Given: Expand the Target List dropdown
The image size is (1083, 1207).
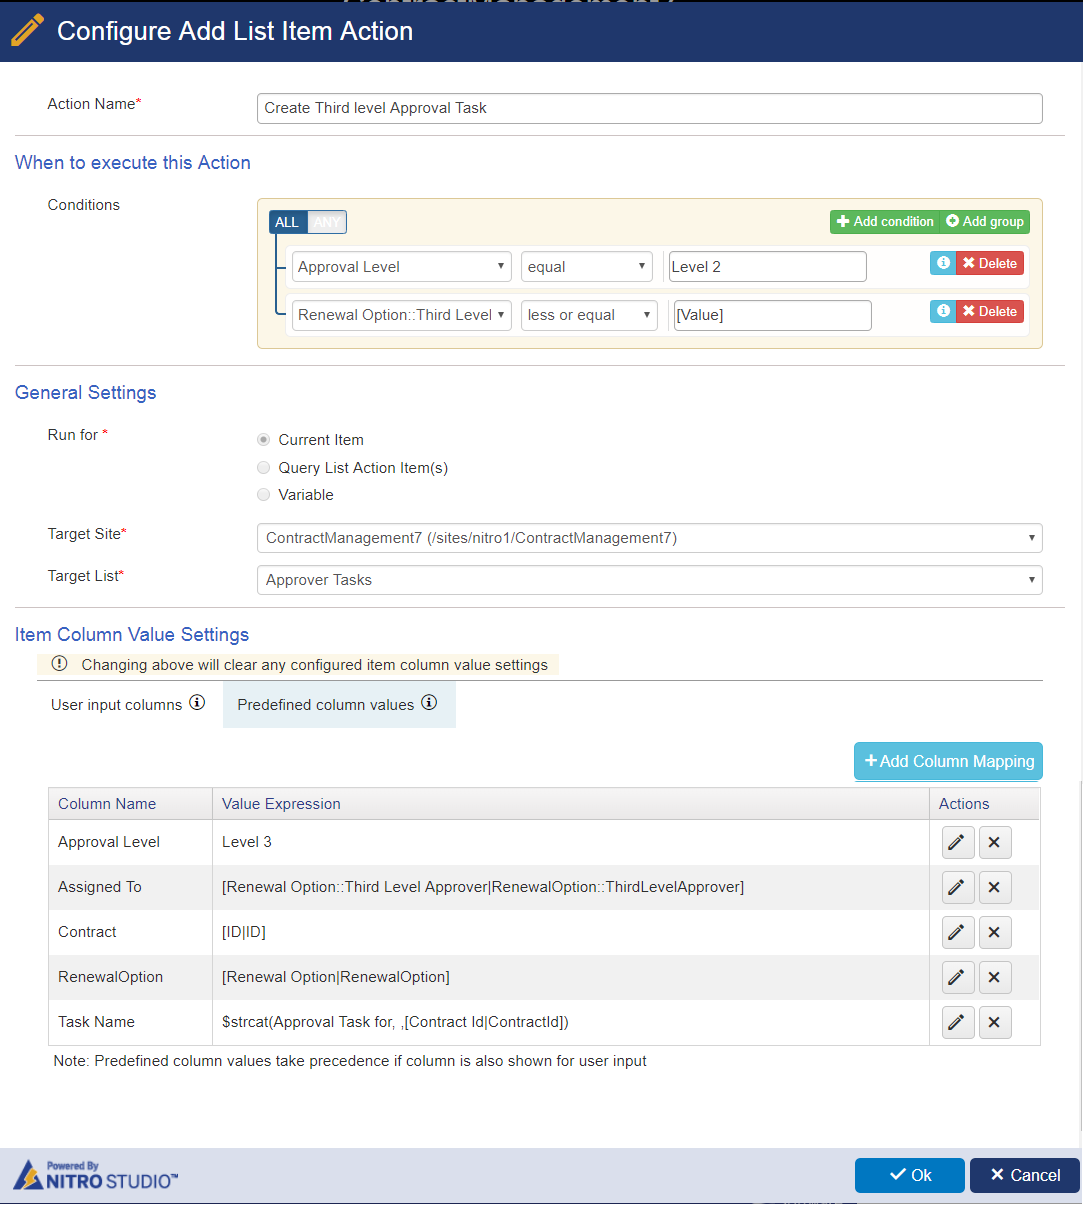Looking at the screenshot, I should 650,580.
